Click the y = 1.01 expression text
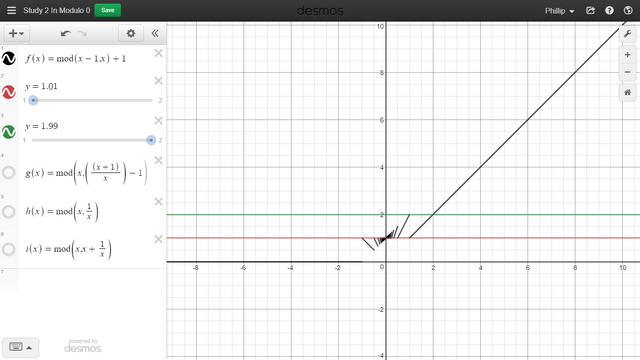 pyautogui.click(x=41, y=87)
